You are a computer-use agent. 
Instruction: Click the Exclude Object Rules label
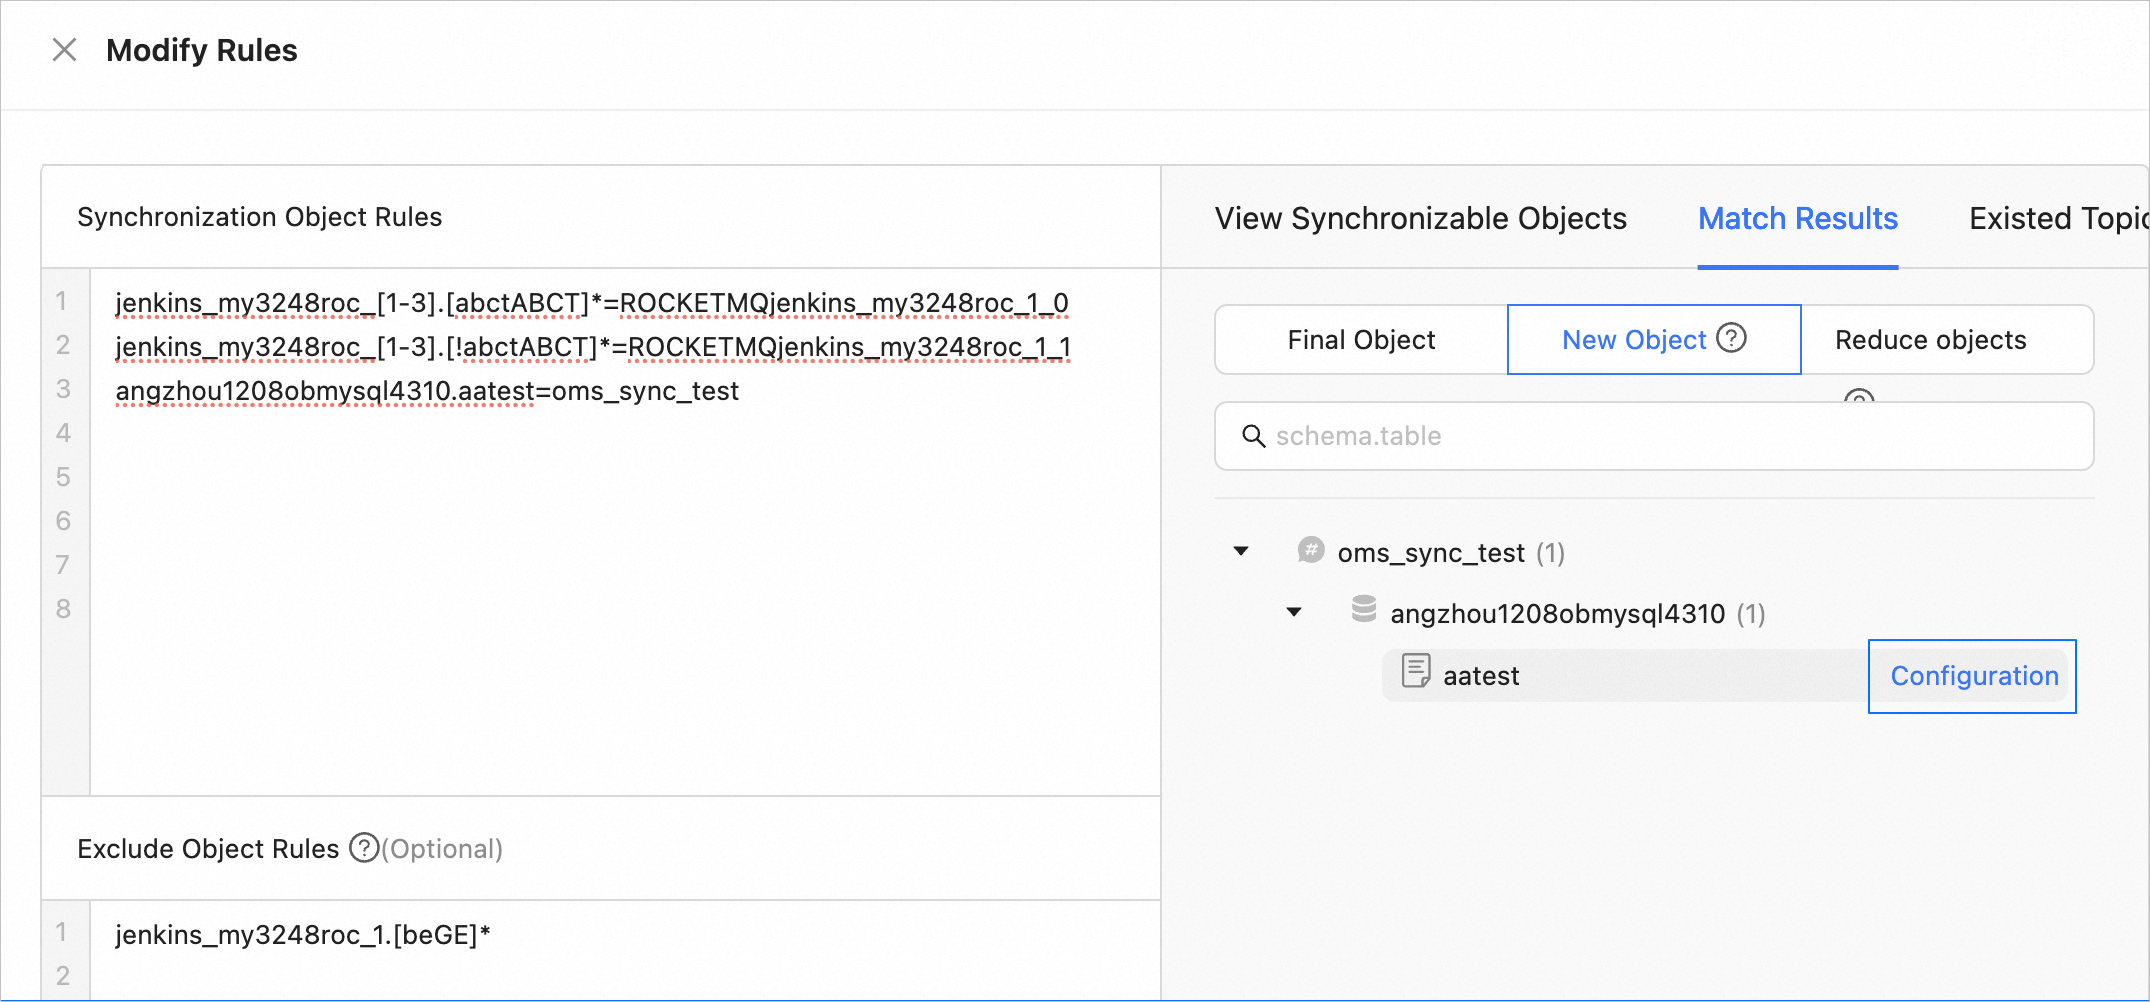pos(208,849)
